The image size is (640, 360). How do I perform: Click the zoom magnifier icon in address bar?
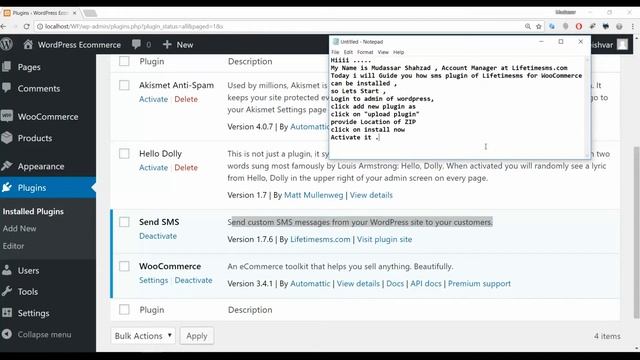click(x=528, y=26)
